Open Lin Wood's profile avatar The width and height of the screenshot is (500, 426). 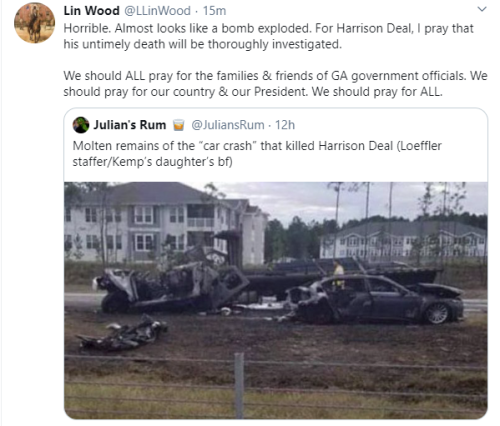coord(34,23)
